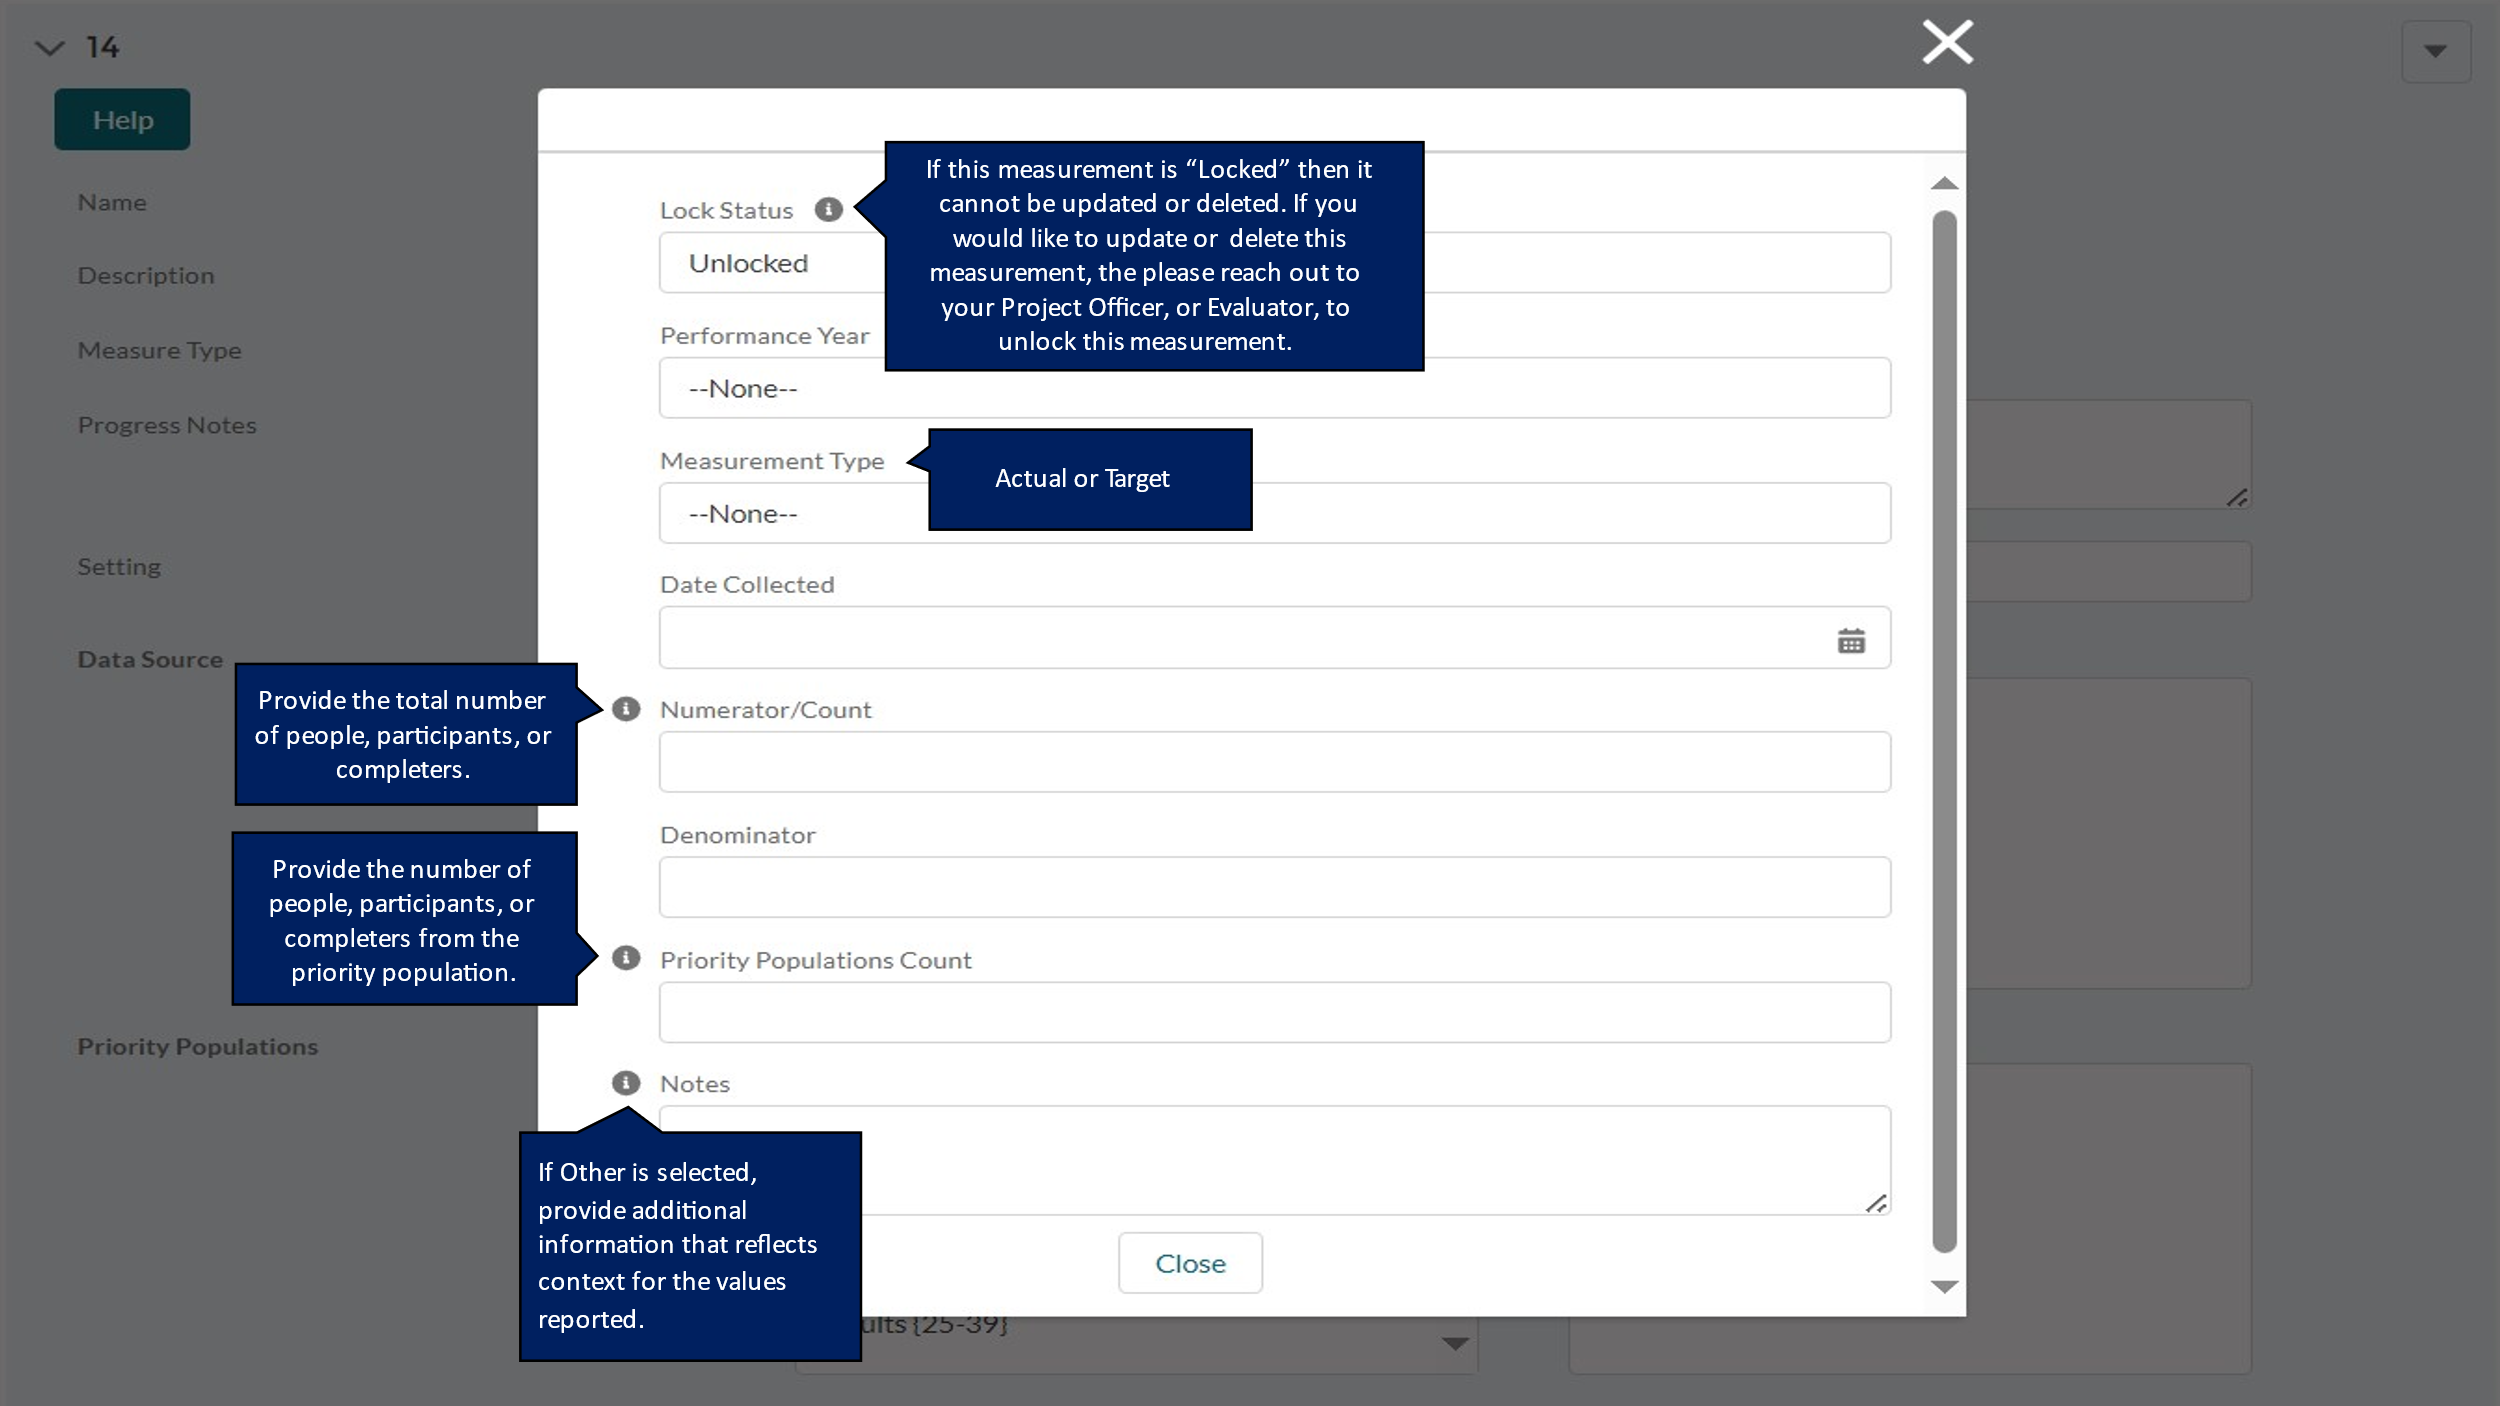Click the scrollbar up arrow in the dialog
Image resolution: width=2500 pixels, height=1406 pixels.
click(x=1944, y=184)
